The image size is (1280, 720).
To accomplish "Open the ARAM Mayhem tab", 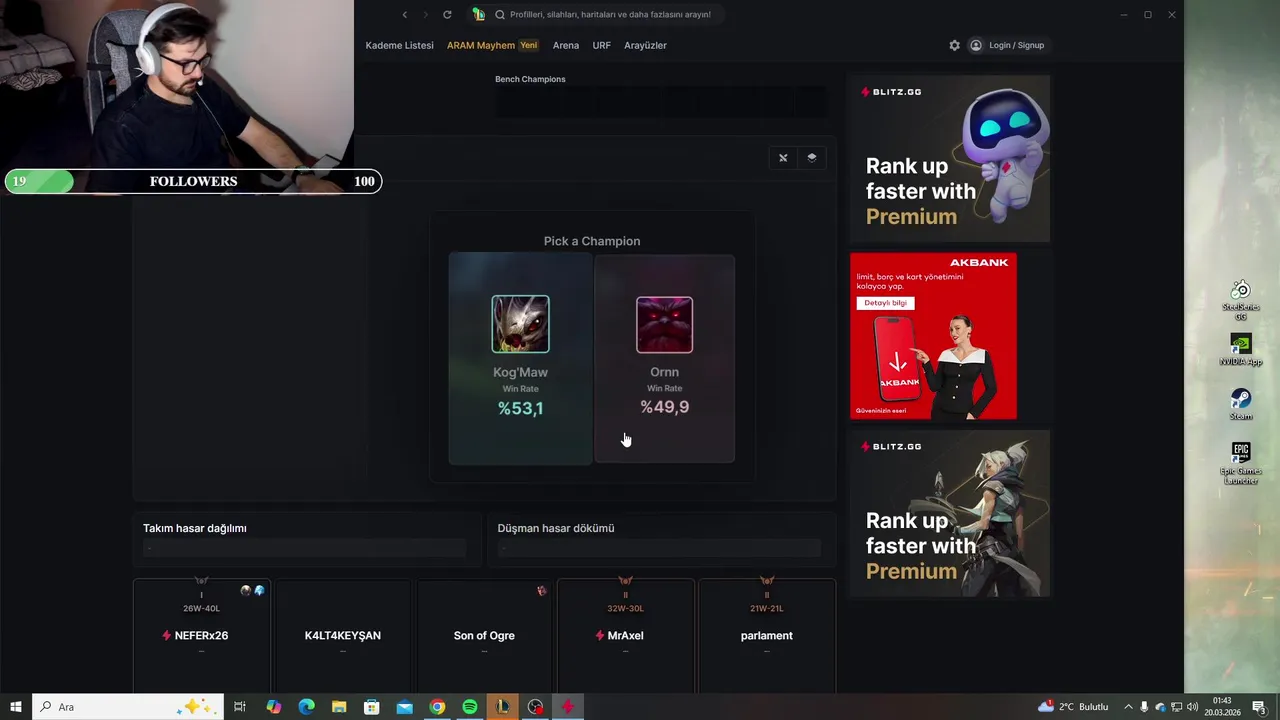I will click(492, 45).
